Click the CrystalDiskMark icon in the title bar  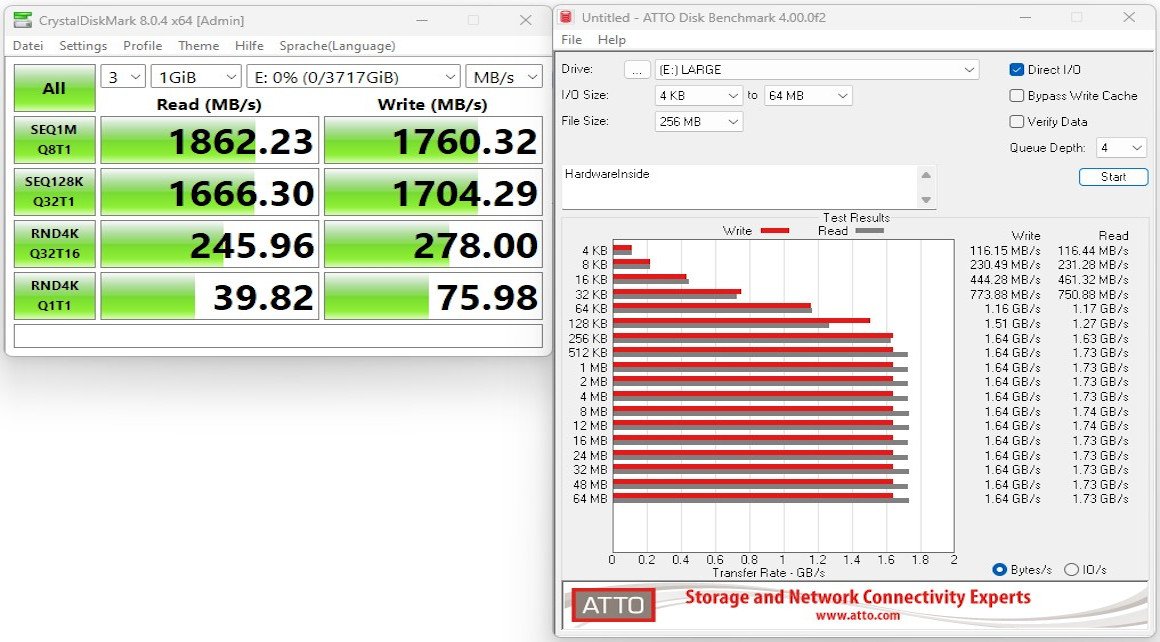[x=22, y=19]
